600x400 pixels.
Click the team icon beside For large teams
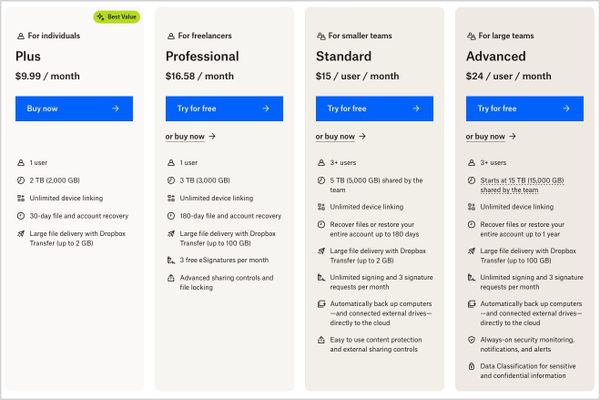[471, 36]
